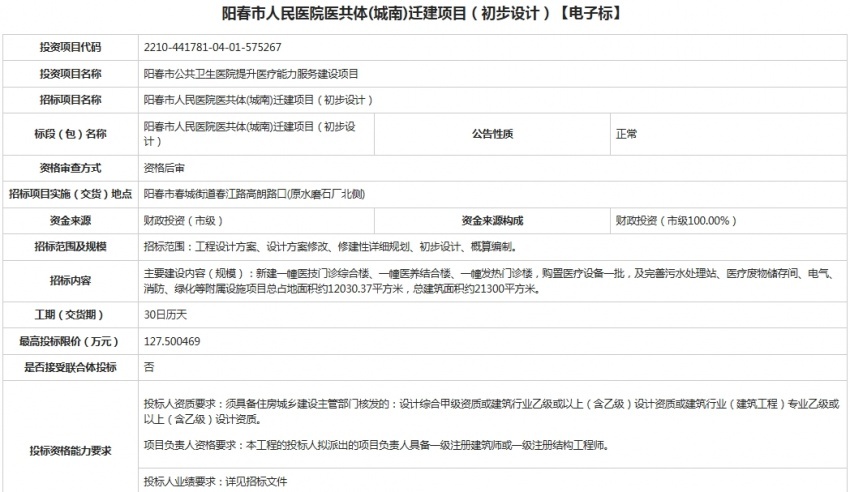Viewport: 850px width, 492px height.
Task: Click the label 招标项目实施（交货）地点
Action: (x=70, y=194)
